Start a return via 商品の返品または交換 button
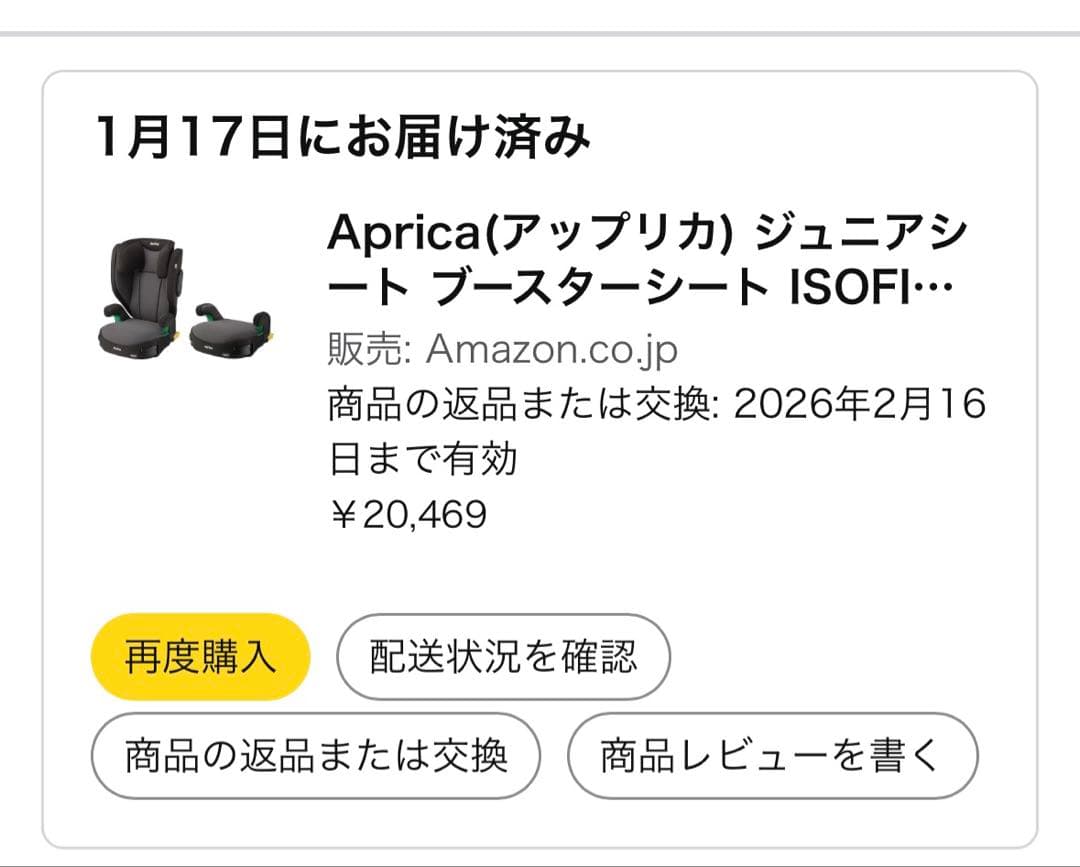 [x=314, y=757]
